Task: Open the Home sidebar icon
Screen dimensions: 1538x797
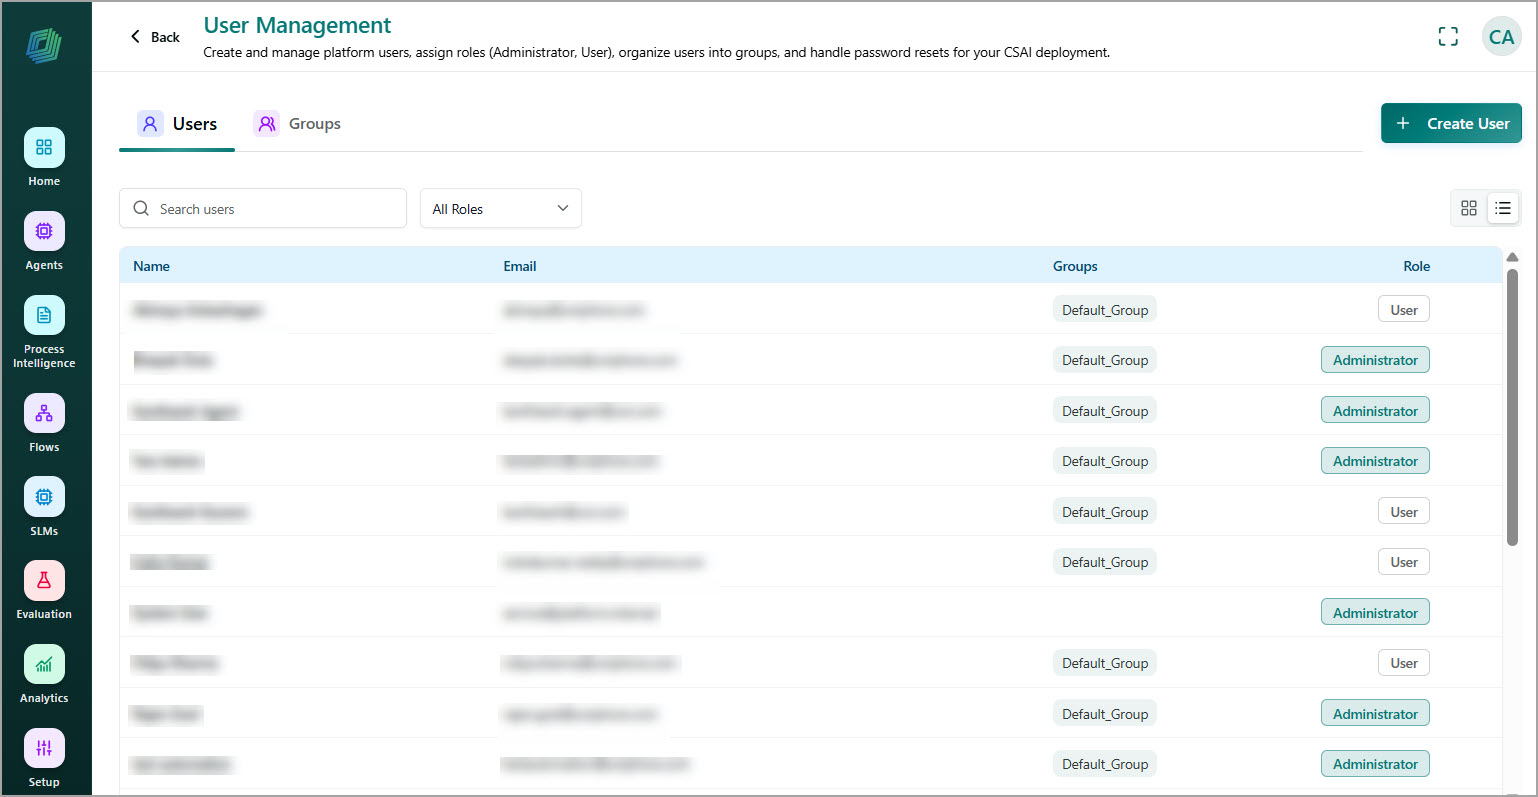Action: click(x=44, y=148)
